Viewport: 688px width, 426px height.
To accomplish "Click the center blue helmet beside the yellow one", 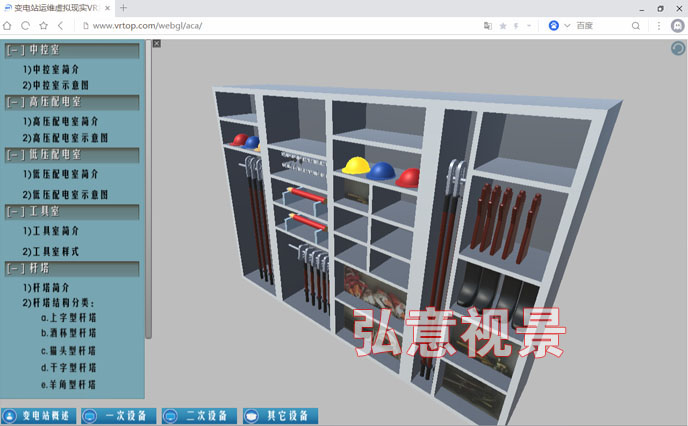I will pyautogui.click(x=381, y=171).
